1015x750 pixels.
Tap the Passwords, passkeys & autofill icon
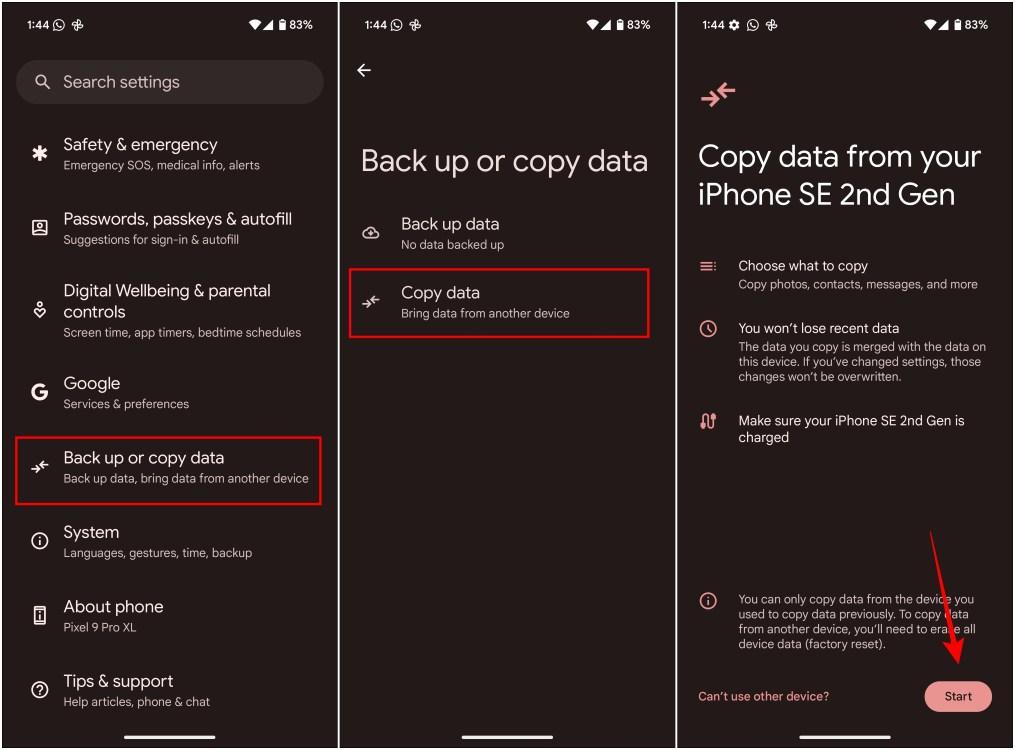(x=39, y=228)
